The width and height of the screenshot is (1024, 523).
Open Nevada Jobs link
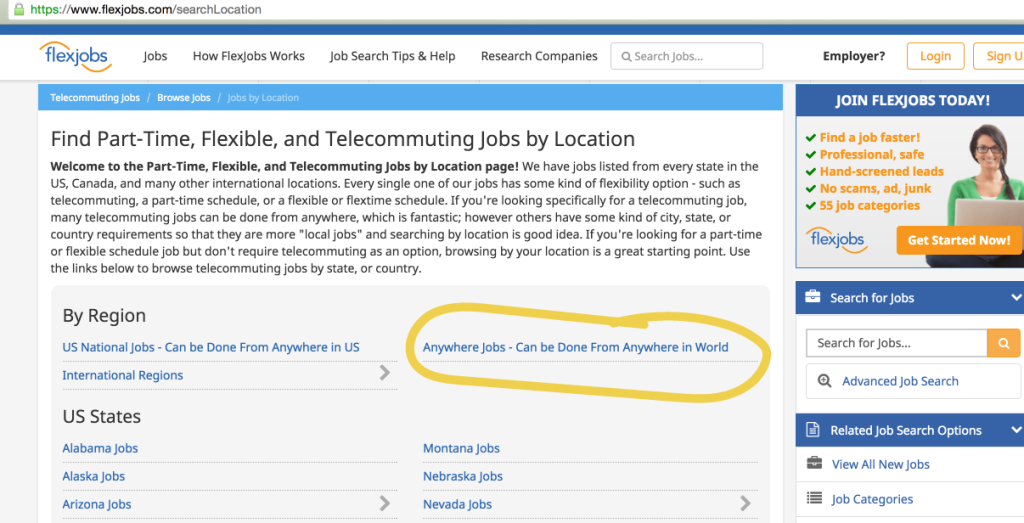click(x=457, y=505)
